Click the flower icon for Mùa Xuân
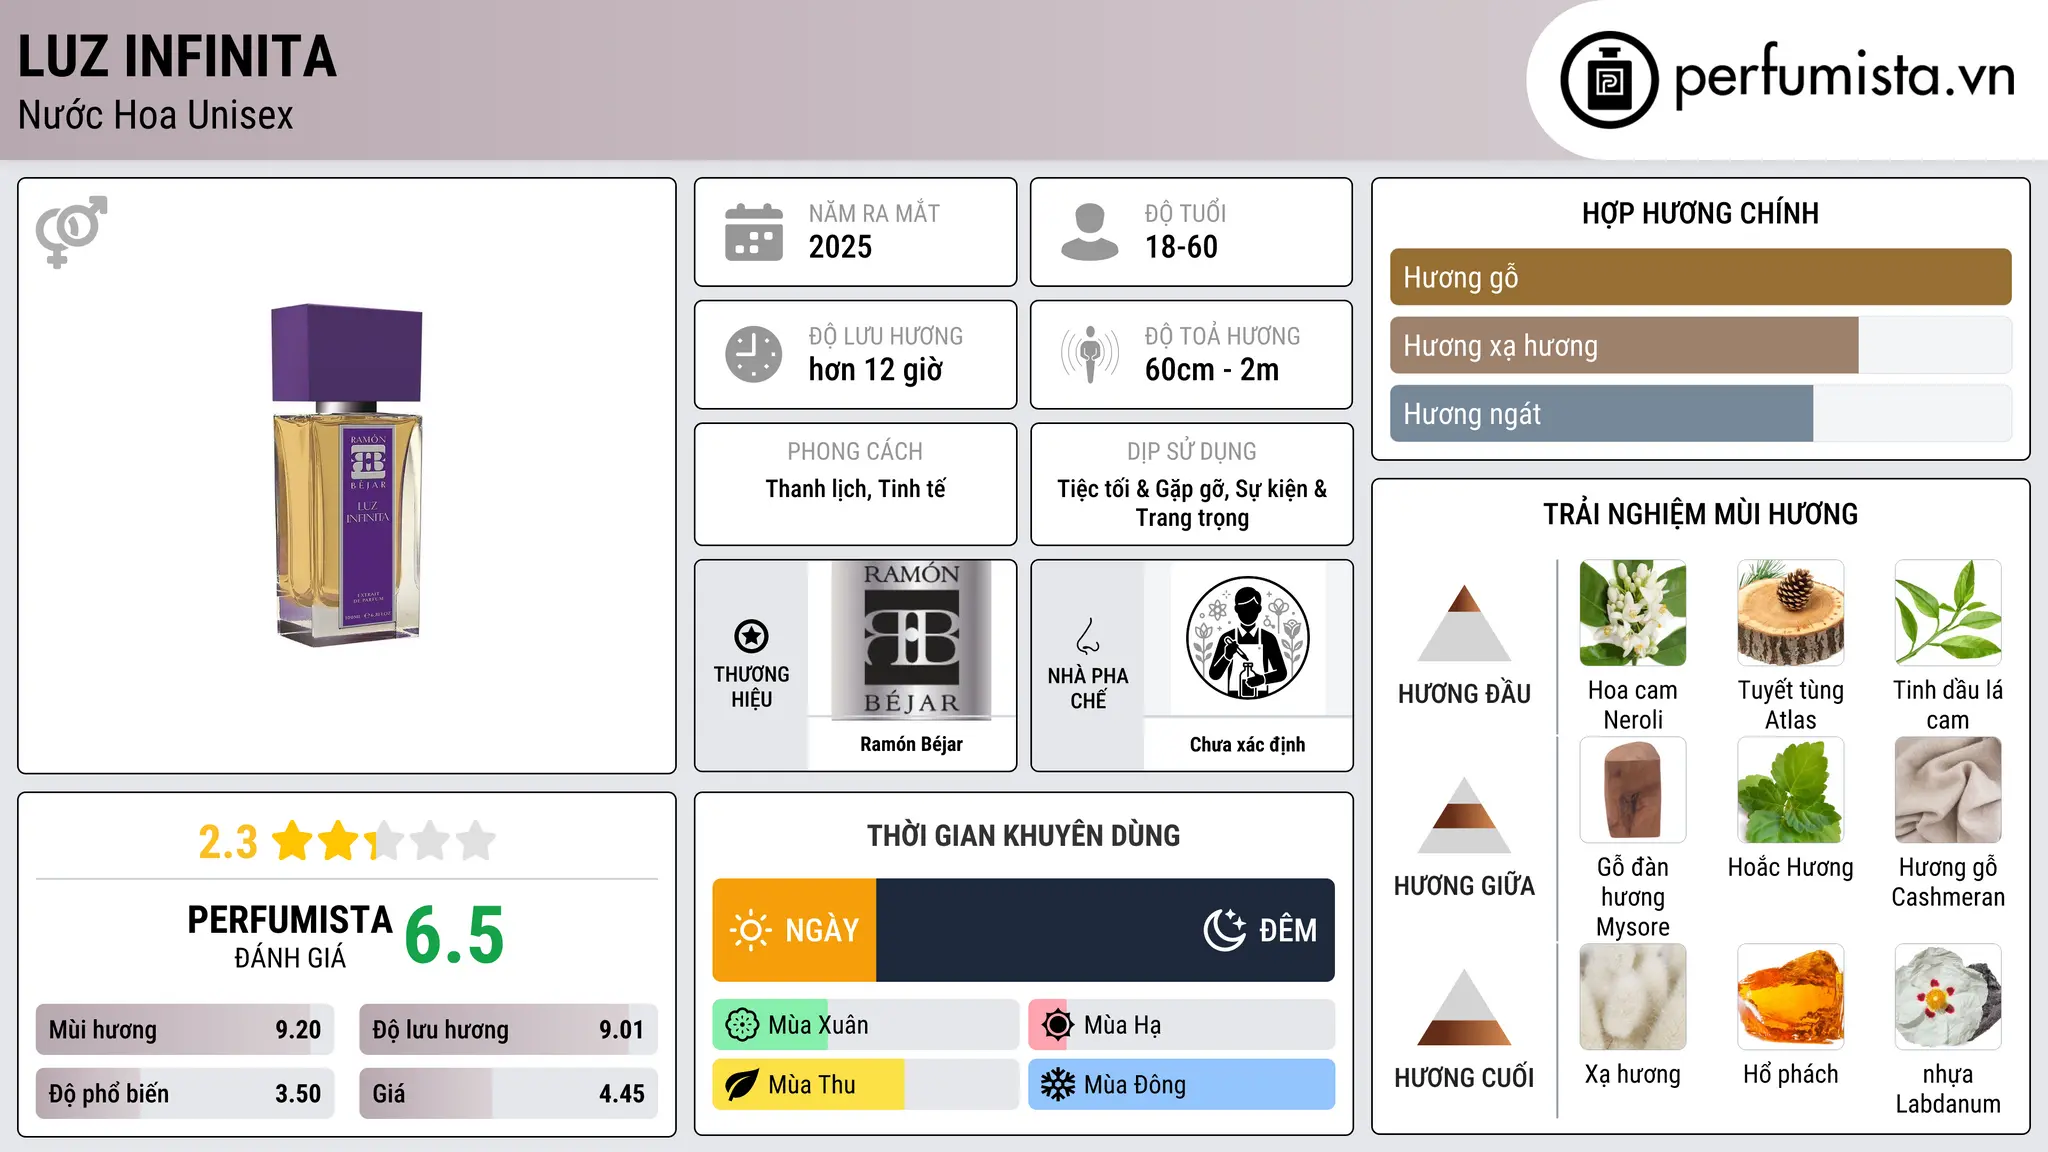This screenshot has width=2048, height=1152. [x=742, y=1025]
